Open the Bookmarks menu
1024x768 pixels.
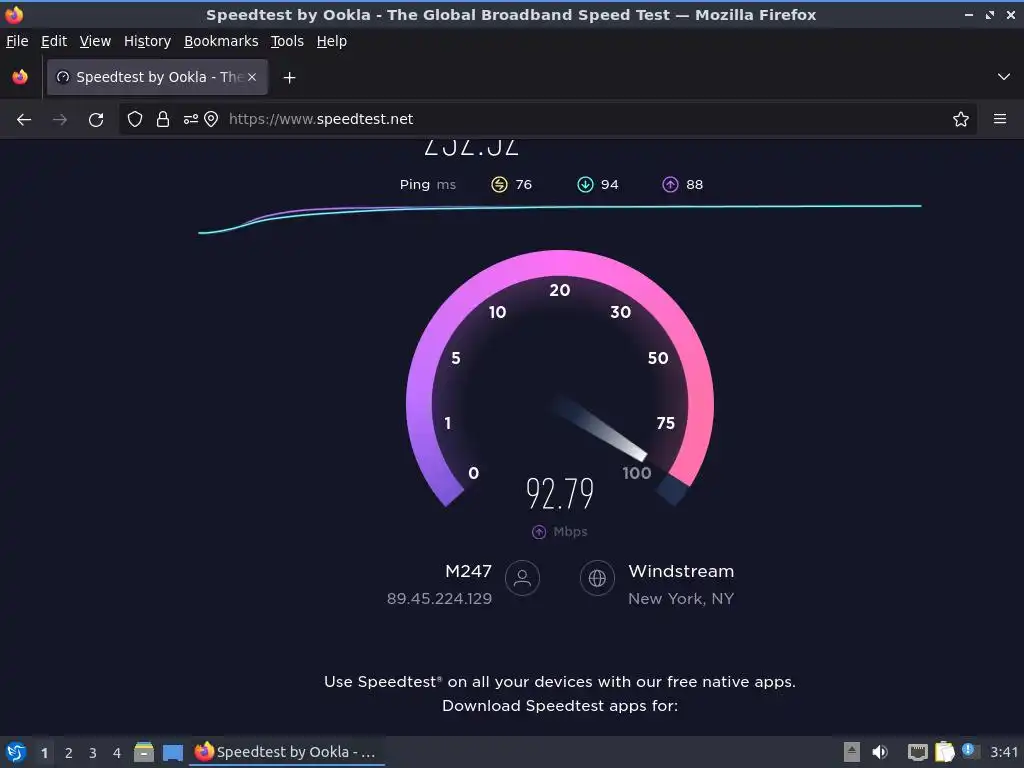coord(221,41)
